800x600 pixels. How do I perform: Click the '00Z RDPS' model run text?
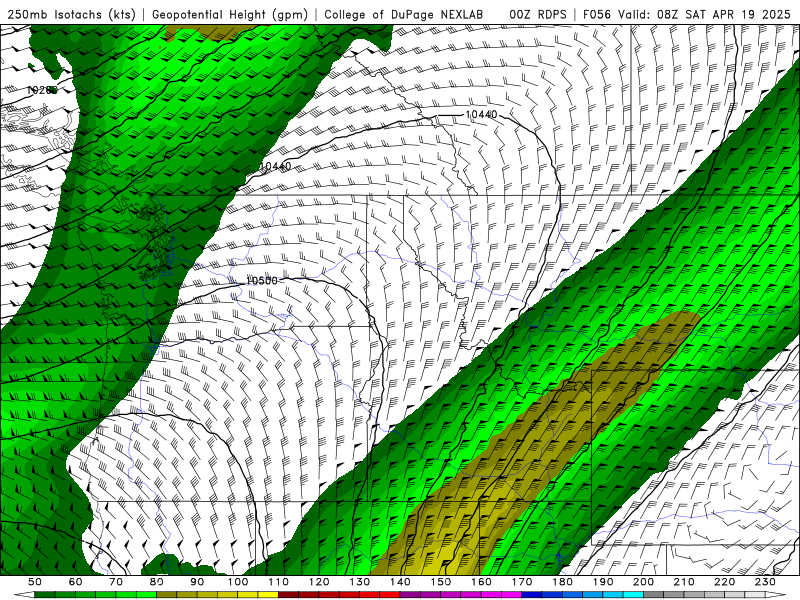click(538, 15)
